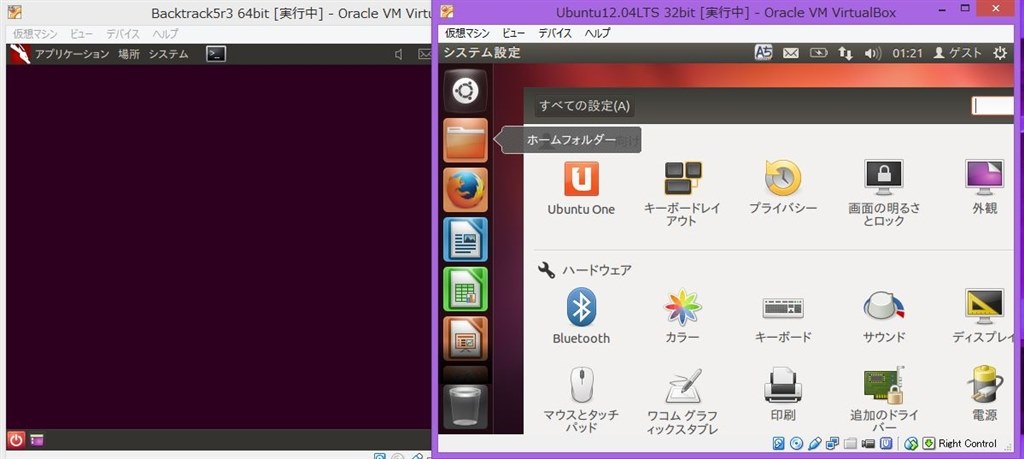Click Backtrack volume speaker icon
This screenshot has width=1024, height=459.
(398, 54)
